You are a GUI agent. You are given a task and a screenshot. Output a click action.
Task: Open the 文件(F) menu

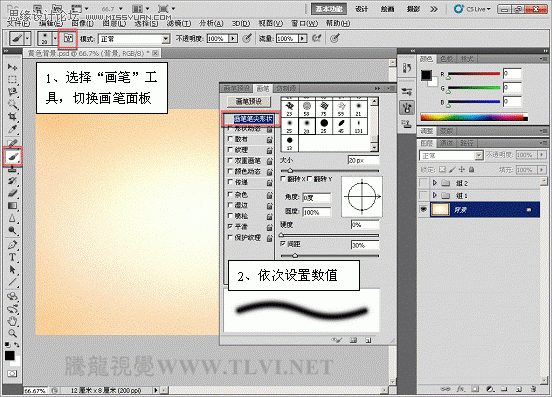(x=19, y=24)
